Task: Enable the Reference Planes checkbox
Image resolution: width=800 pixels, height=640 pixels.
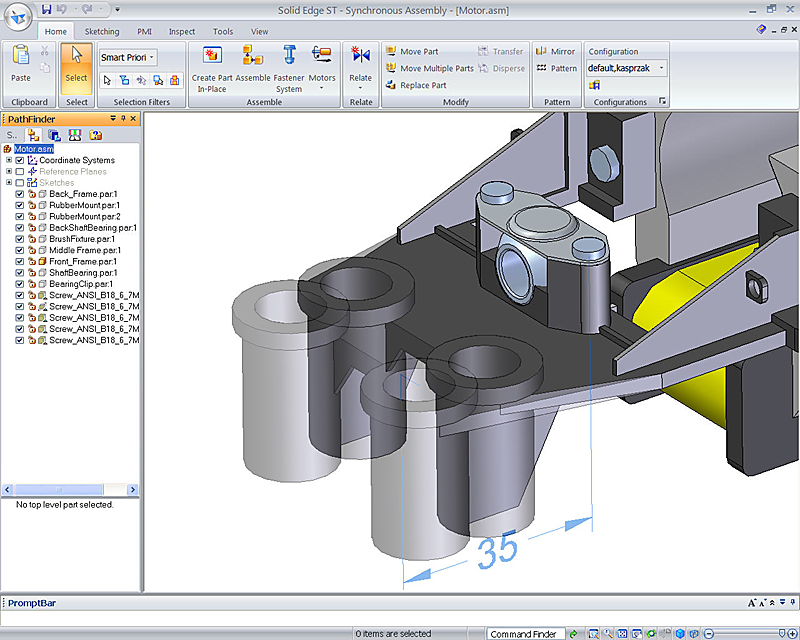Action: coord(20,172)
